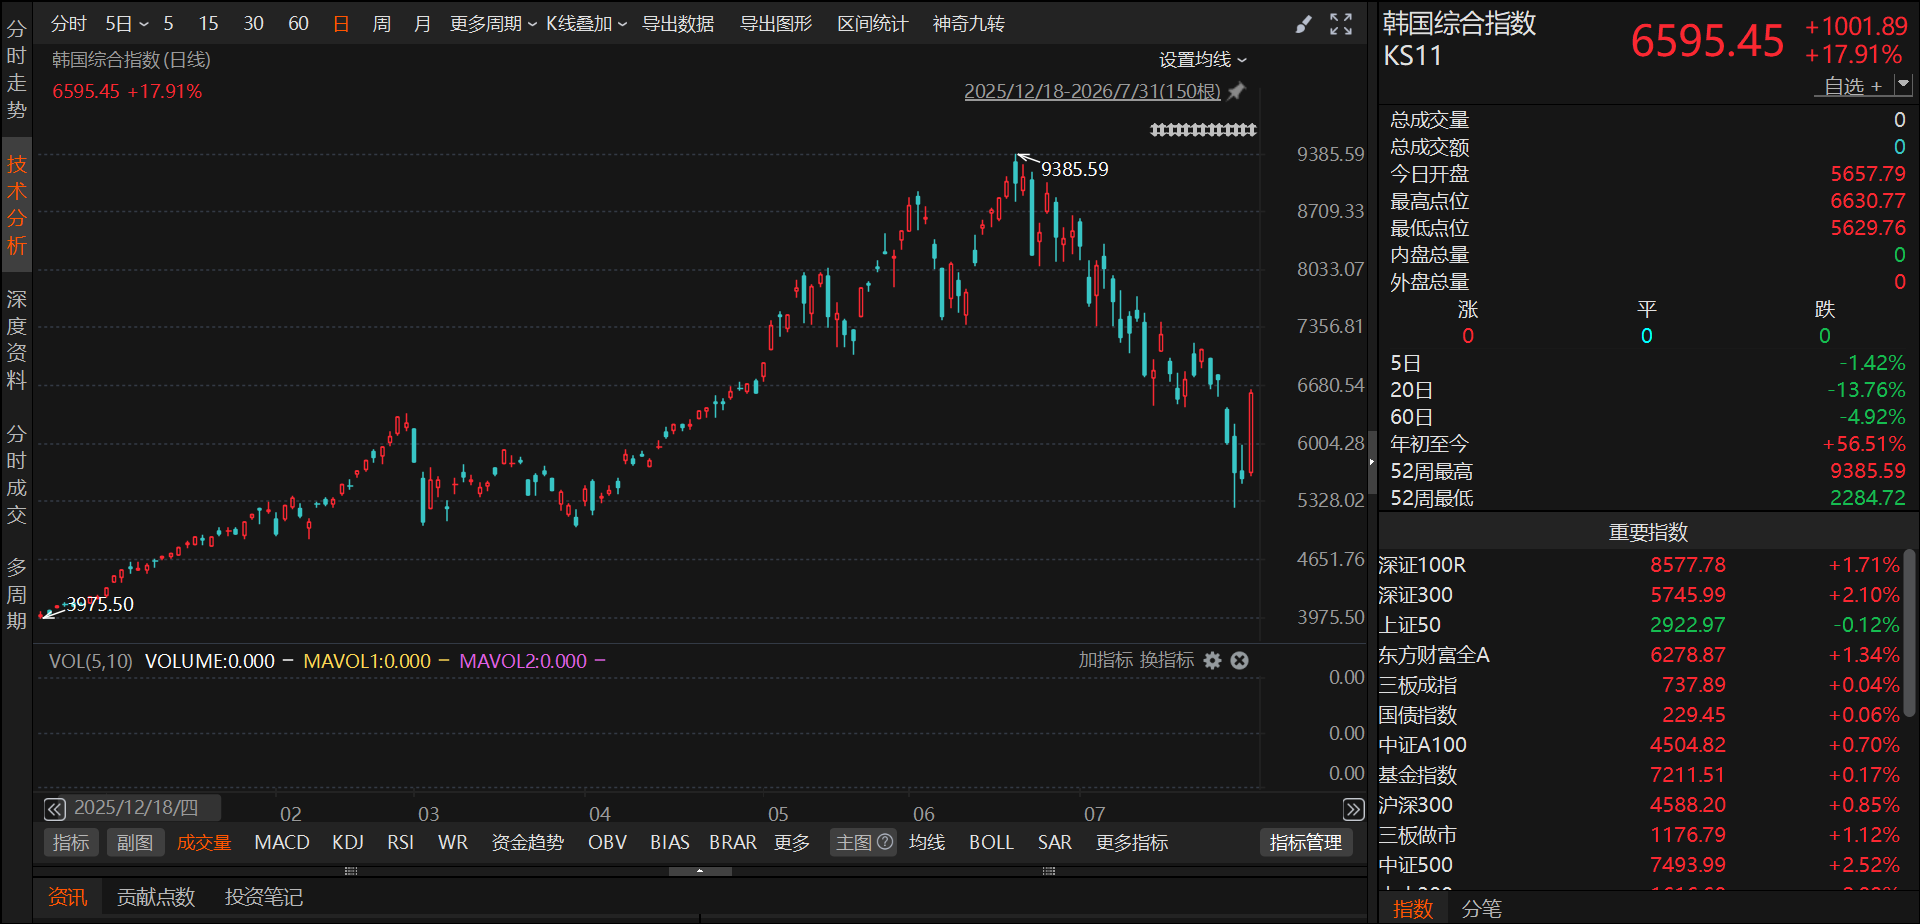Click 导出数据 to export data
Image resolution: width=1920 pixels, height=924 pixels.
[x=678, y=23]
